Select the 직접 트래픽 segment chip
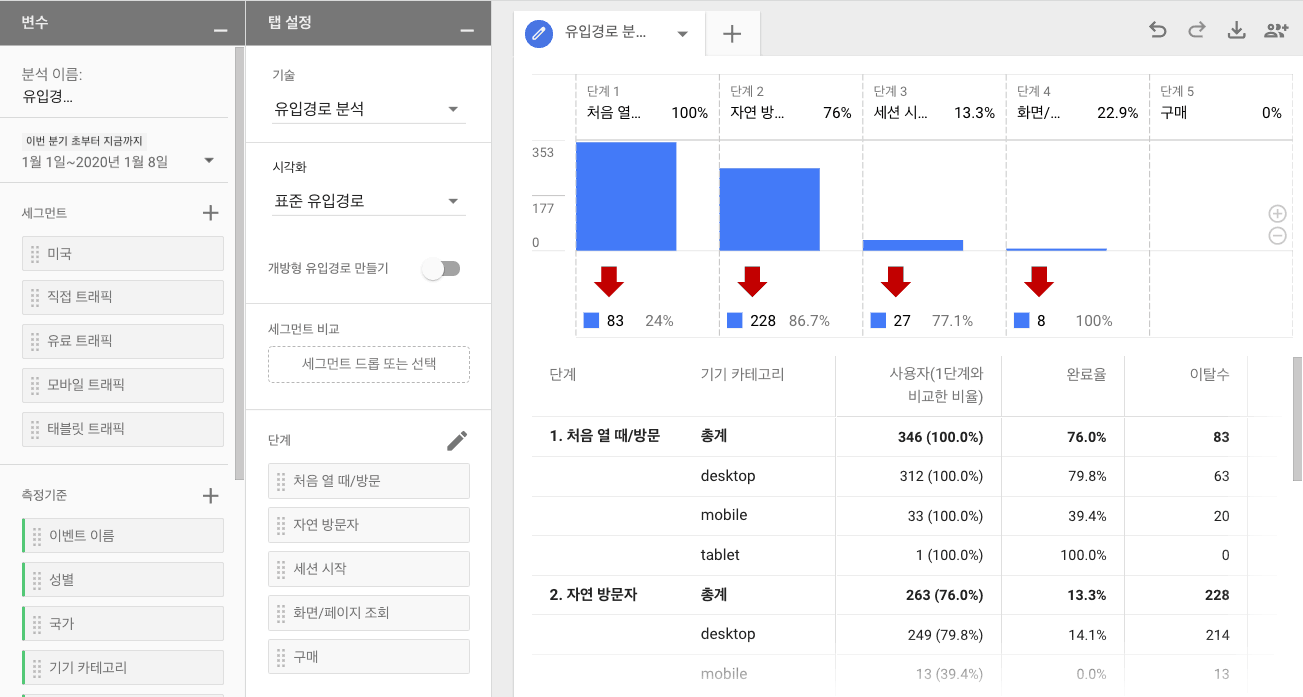The image size is (1303, 697). click(123, 298)
